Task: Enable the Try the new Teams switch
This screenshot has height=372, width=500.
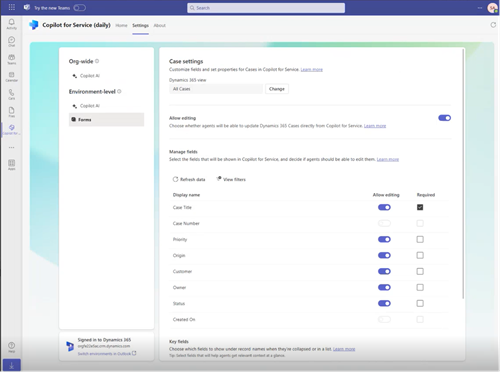Action: pos(80,8)
